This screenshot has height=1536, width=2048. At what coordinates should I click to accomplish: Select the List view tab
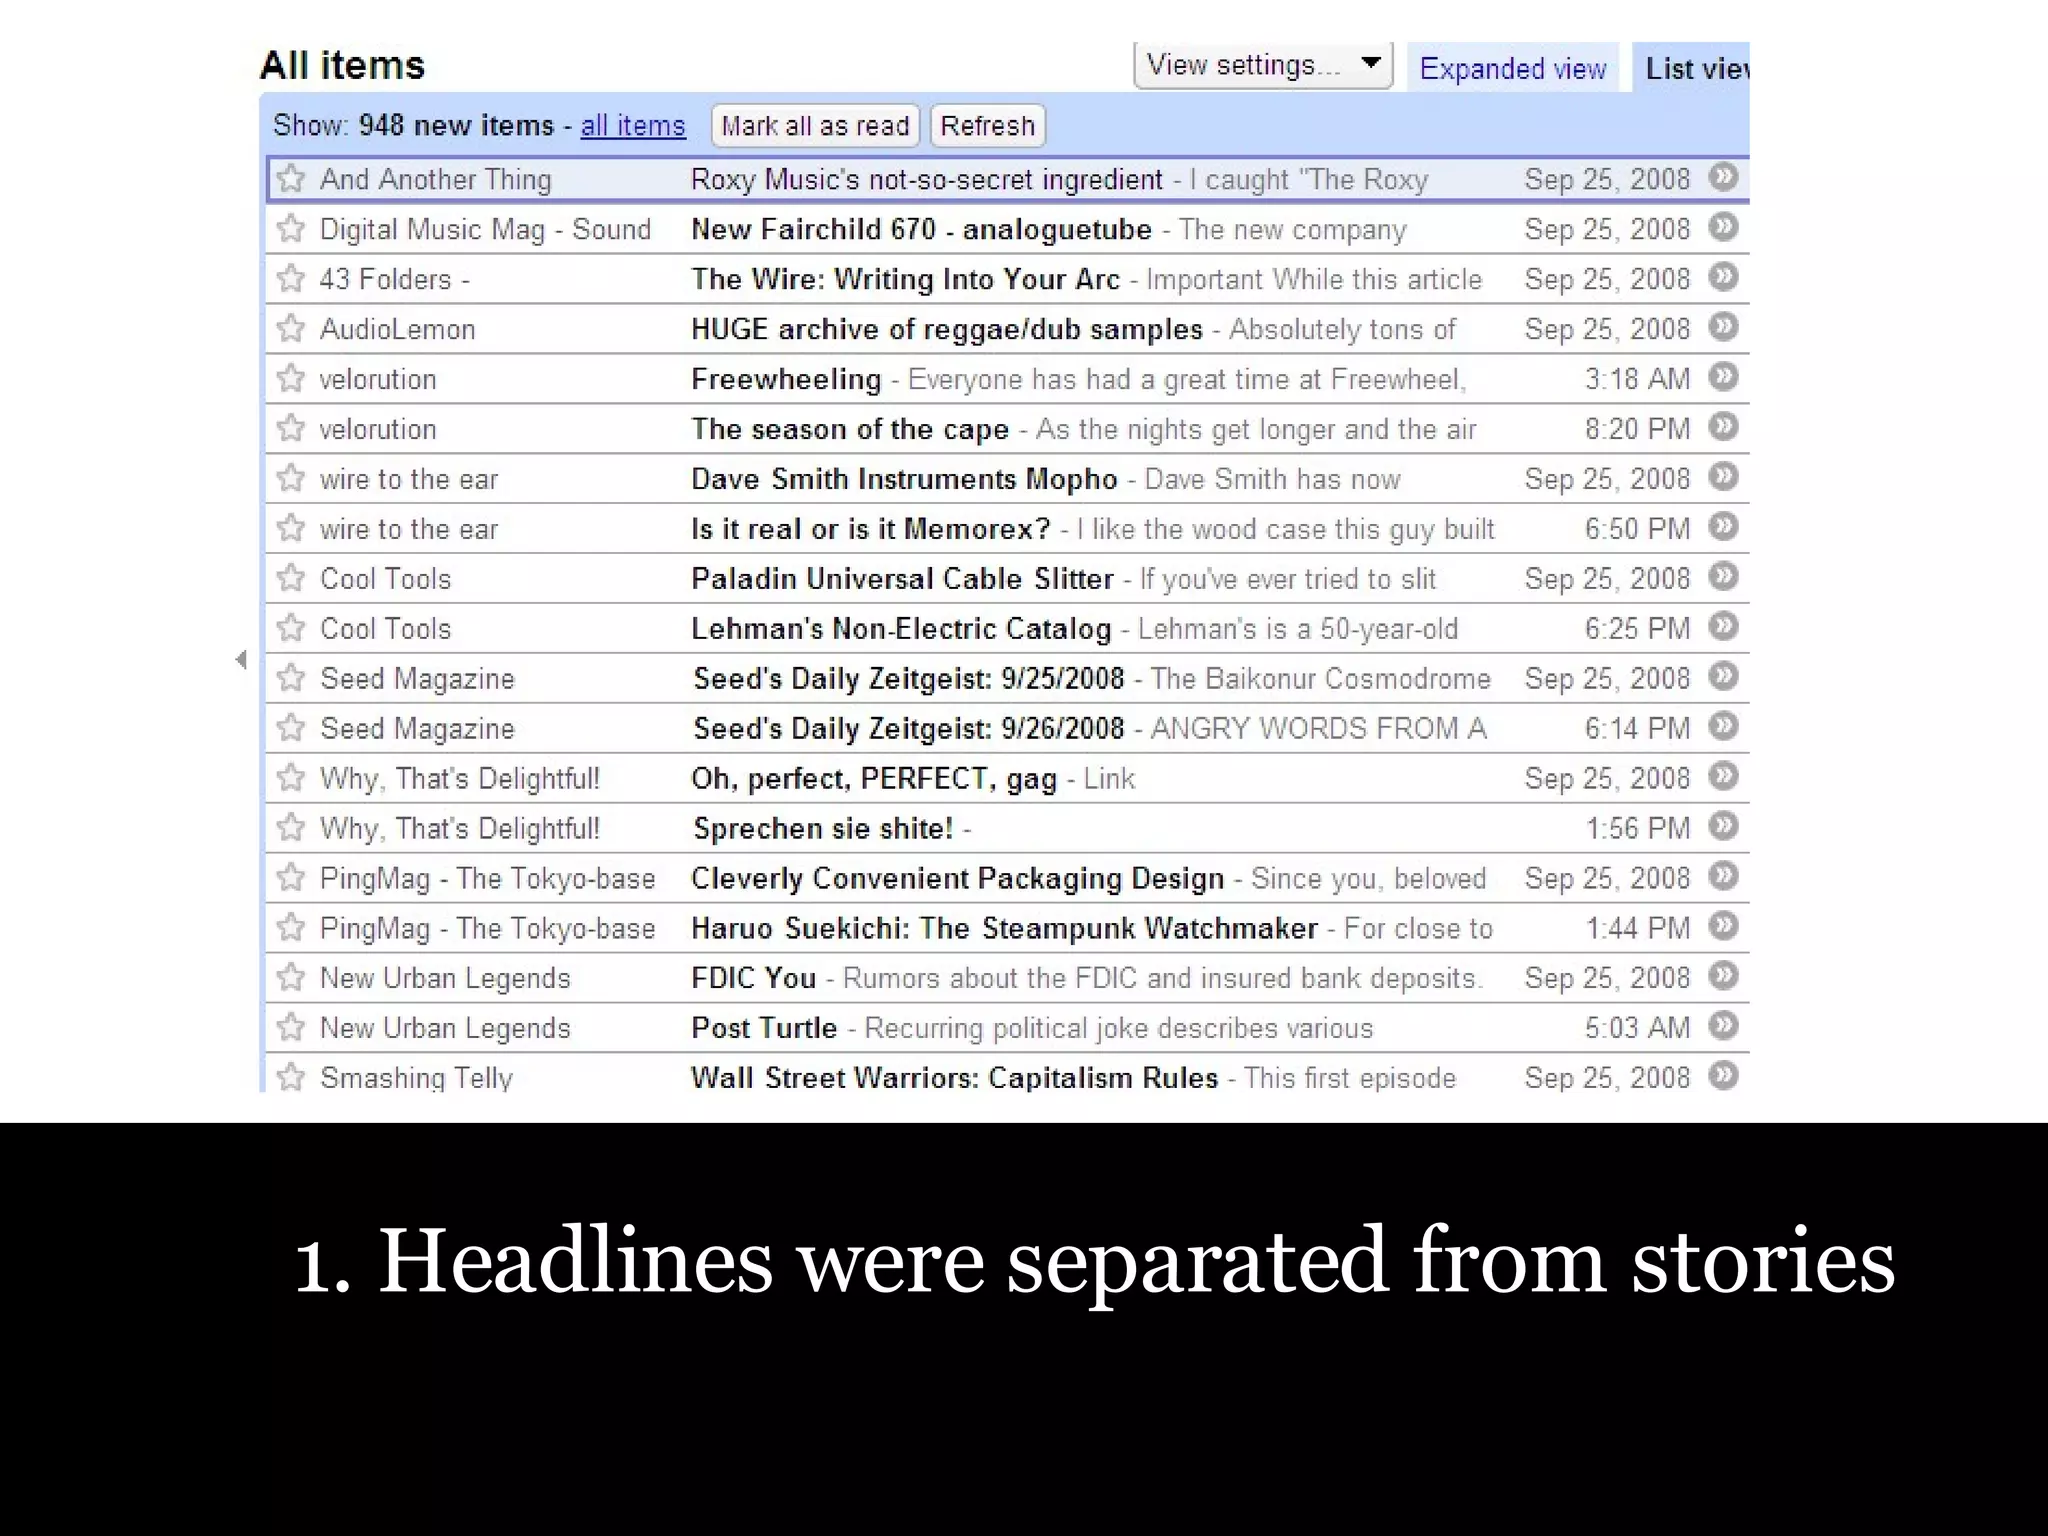click(x=1692, y=68)
